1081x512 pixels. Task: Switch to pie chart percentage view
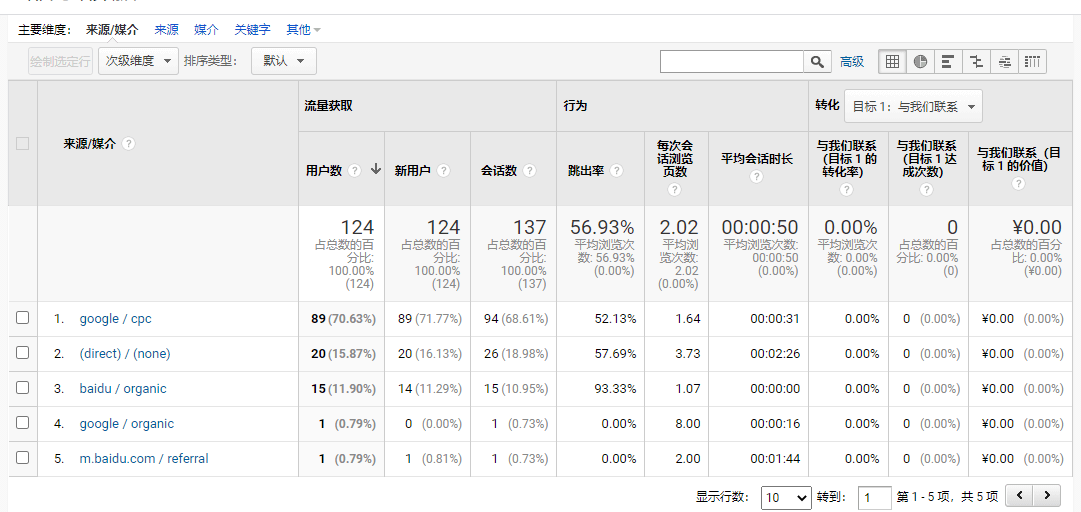click(x=920, y=61)
